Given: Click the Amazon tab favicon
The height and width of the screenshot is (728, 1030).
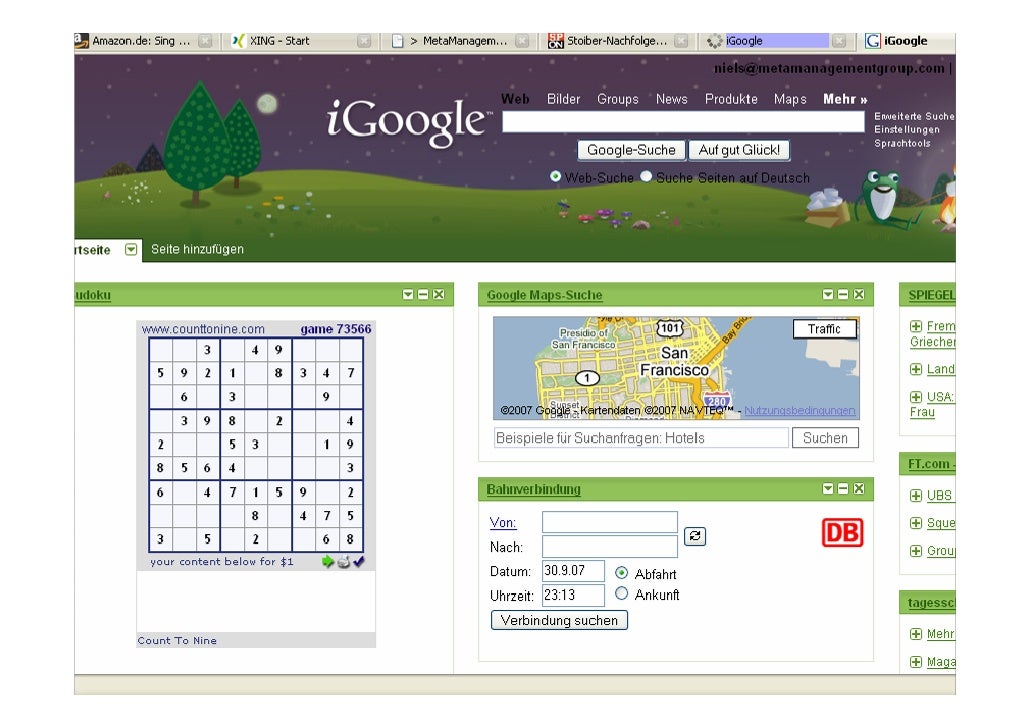Looking at the screenshot, I should pyautogui.click(x=81, y=41).
